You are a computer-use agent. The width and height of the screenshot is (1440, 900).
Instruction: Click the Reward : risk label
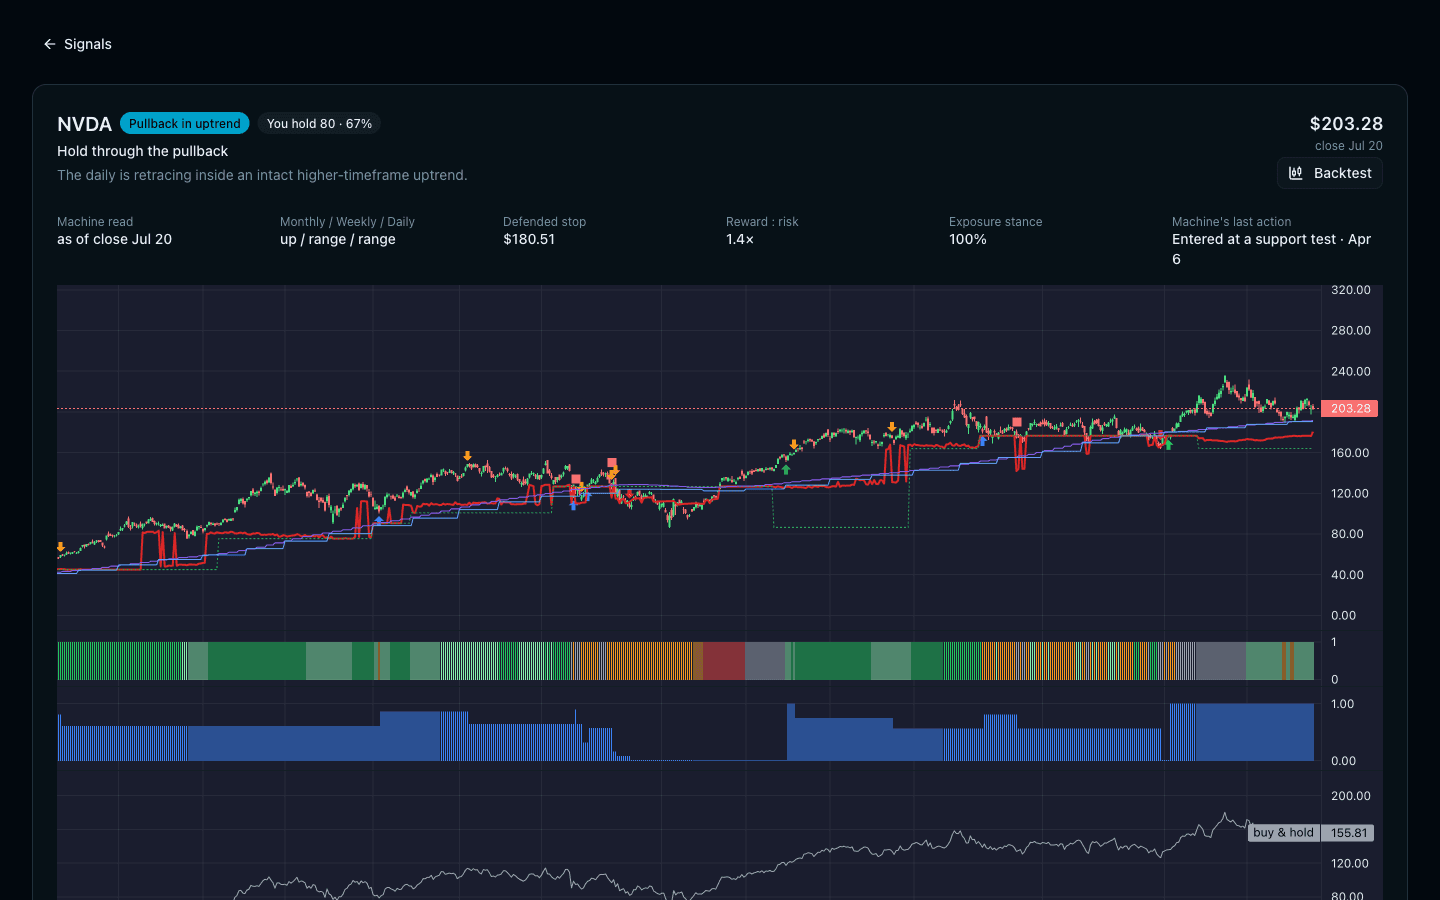coord(762,222)
